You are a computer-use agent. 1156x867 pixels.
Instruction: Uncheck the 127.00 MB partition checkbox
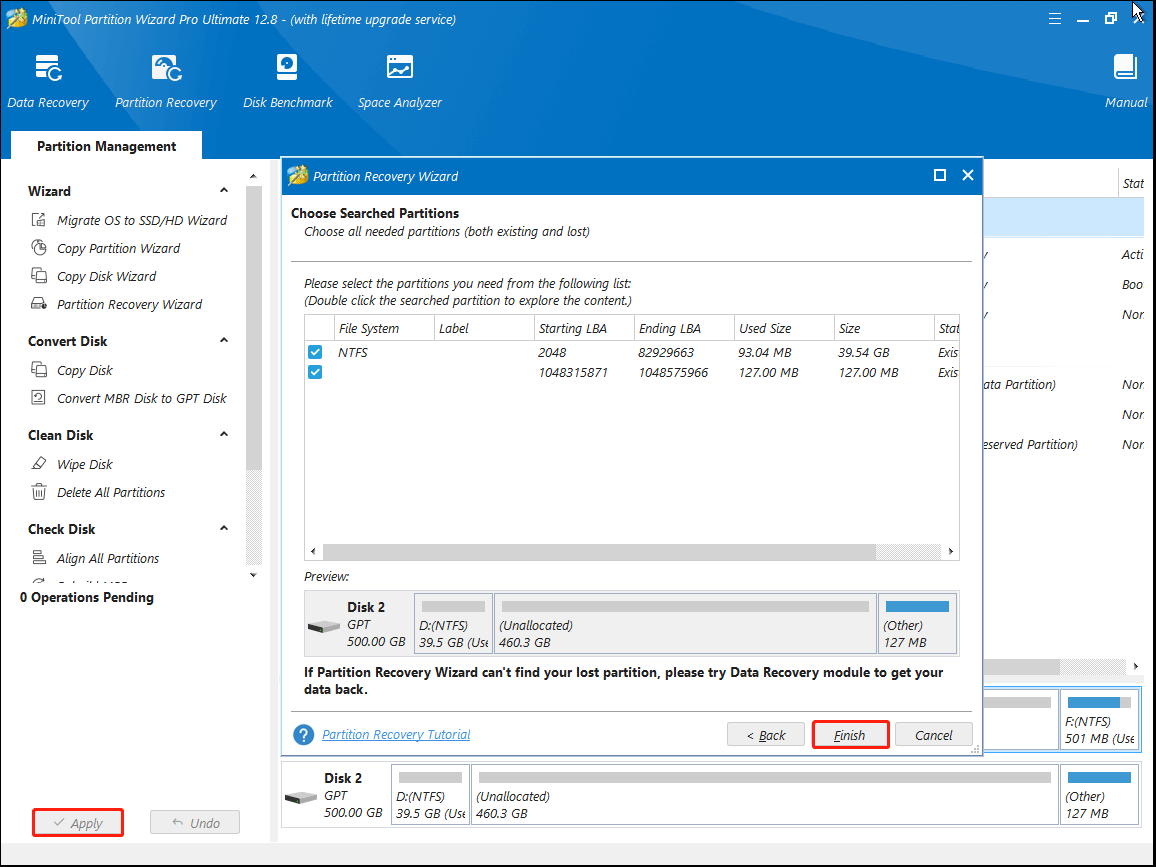tap(315, 372)
